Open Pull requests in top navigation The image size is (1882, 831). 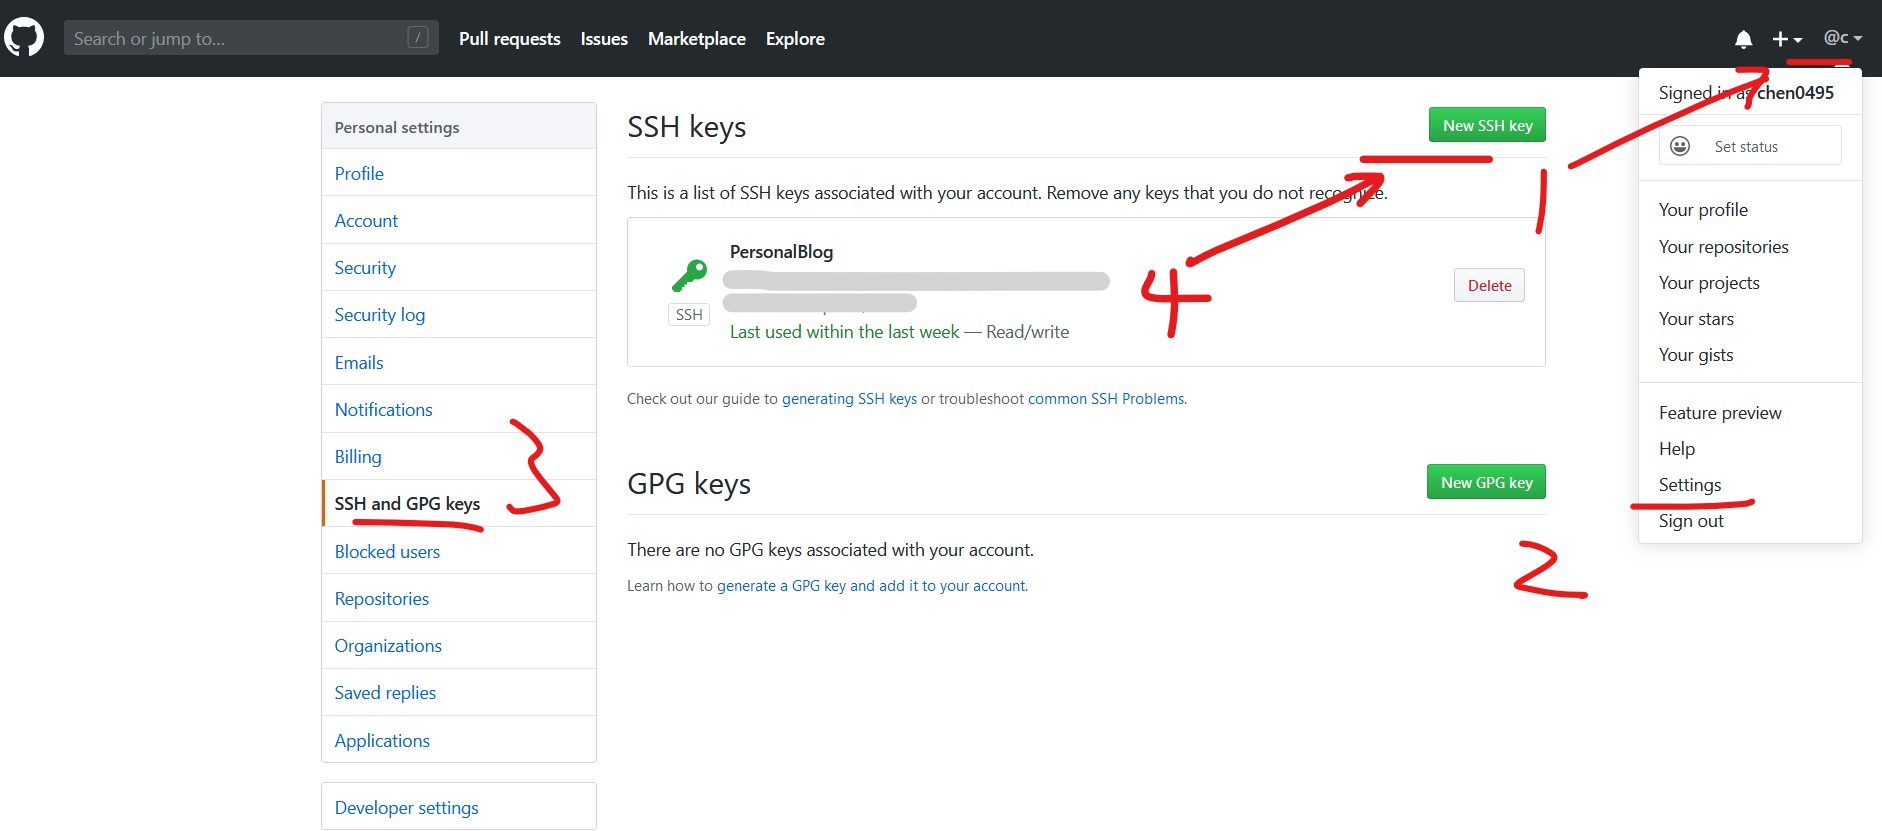coord(509,39)
